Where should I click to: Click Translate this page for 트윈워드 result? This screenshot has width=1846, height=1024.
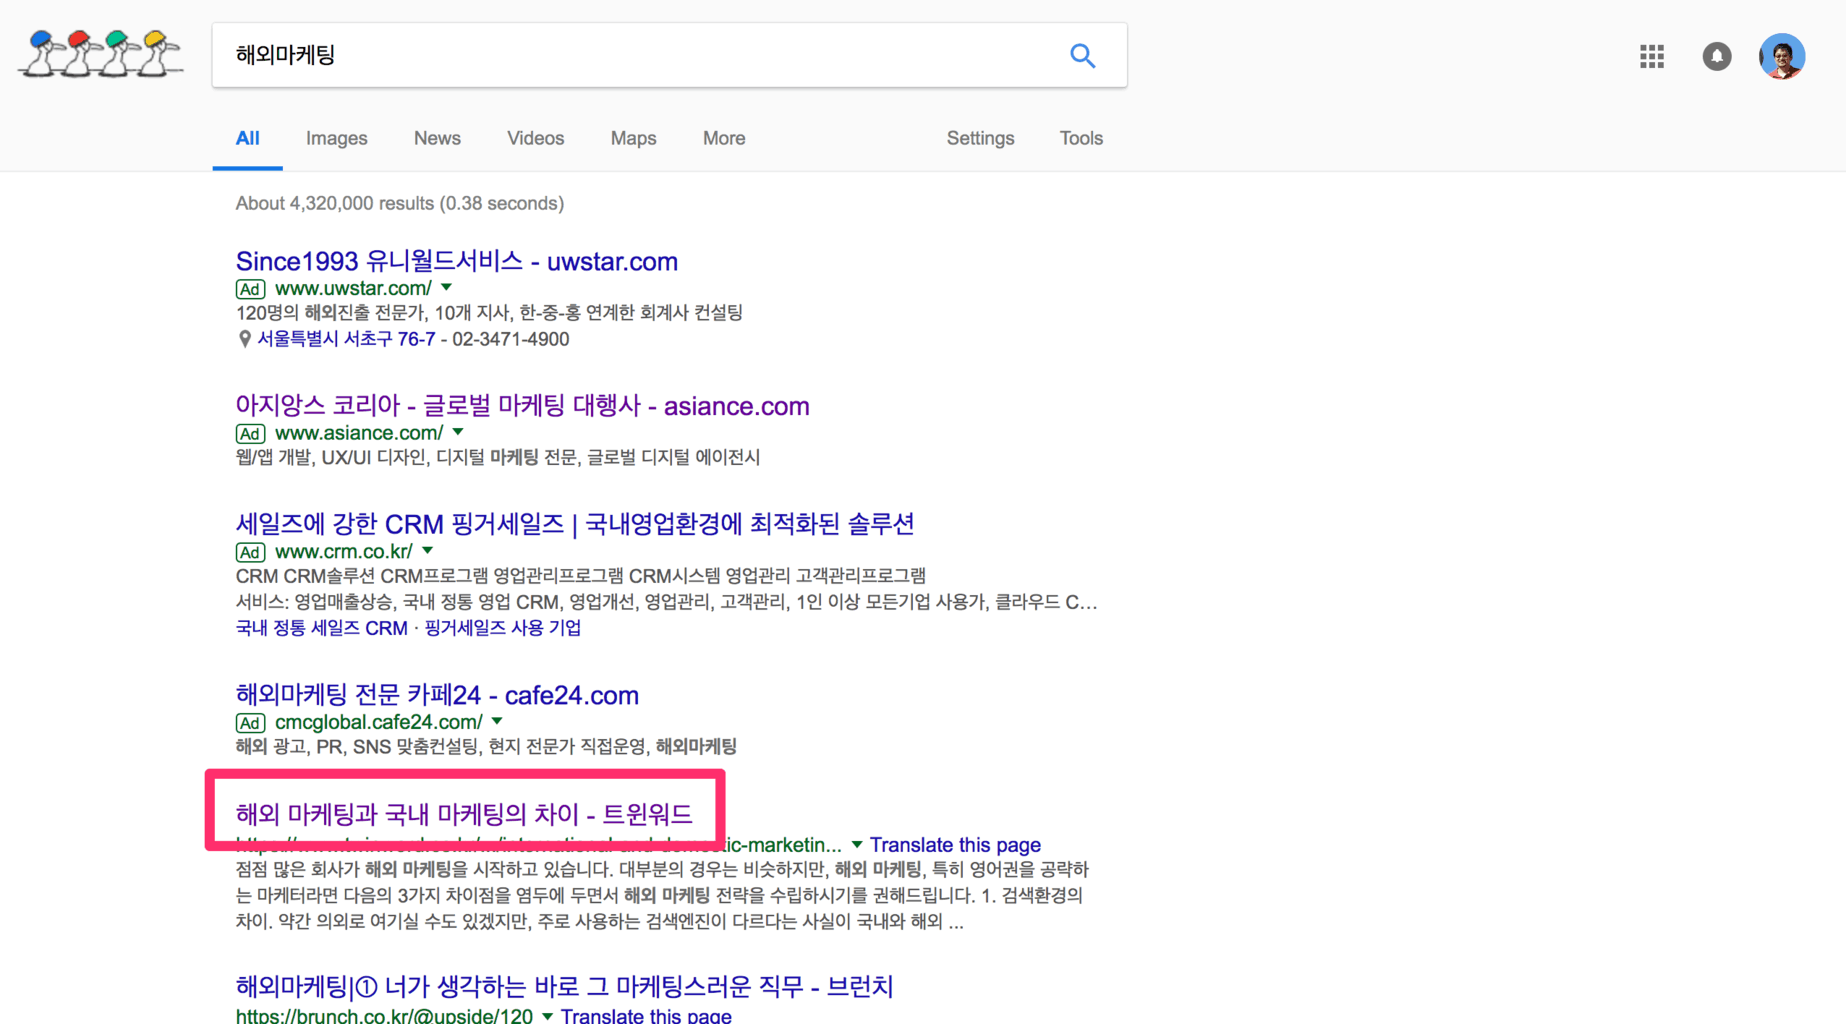click(955, 845)
